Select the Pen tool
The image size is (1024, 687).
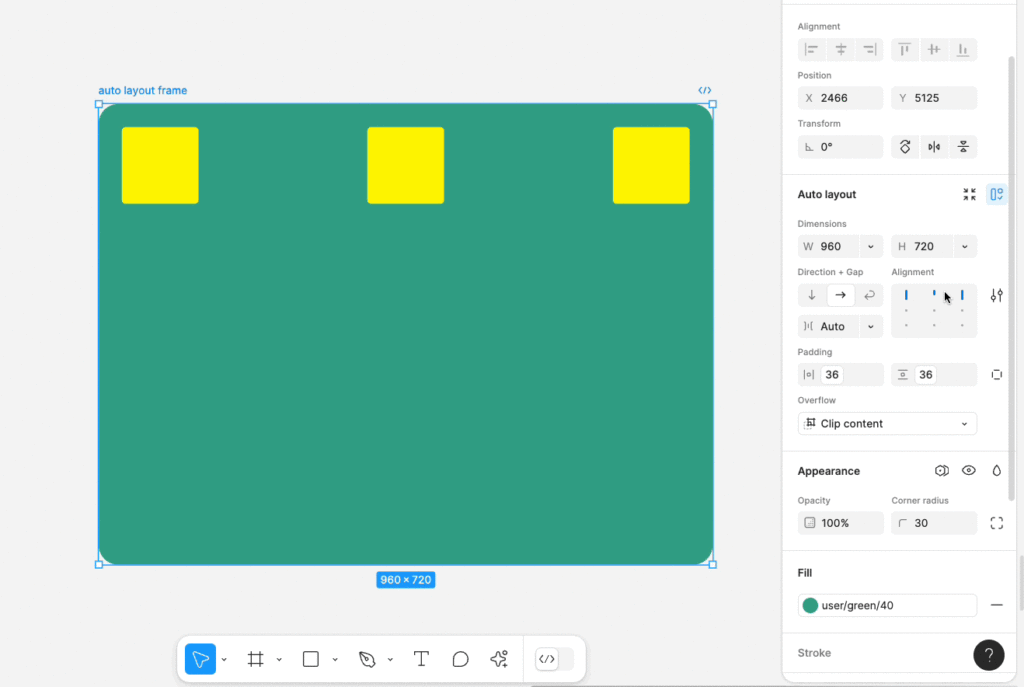click(x=367, y=659)
